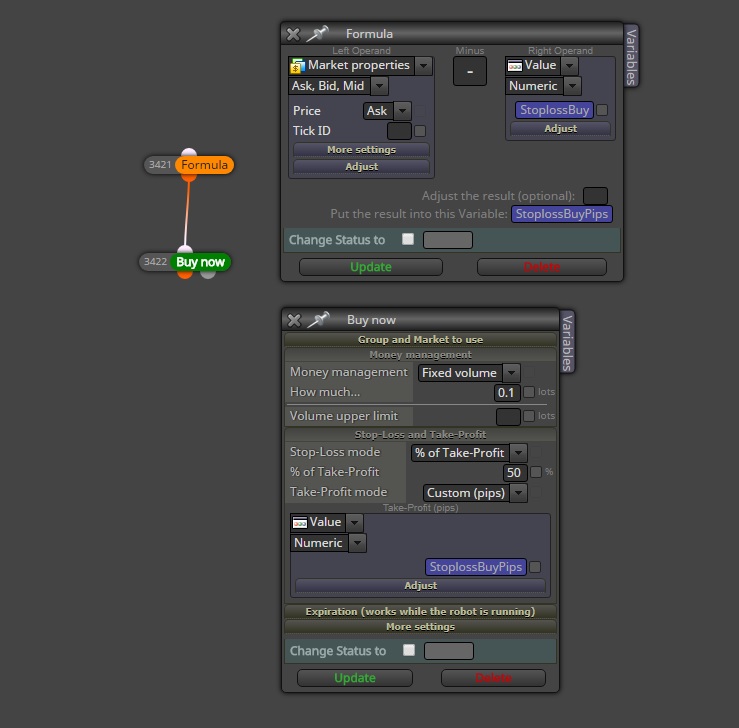
Task: Click the How much 0.1 input field
Action: tap(507, 393)
